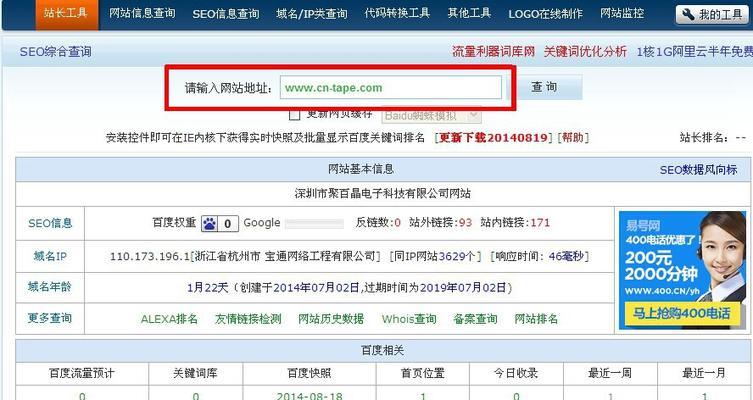753x400 pixels.
Task: Open 流量利器词库网 link
Action: (493, 51)
